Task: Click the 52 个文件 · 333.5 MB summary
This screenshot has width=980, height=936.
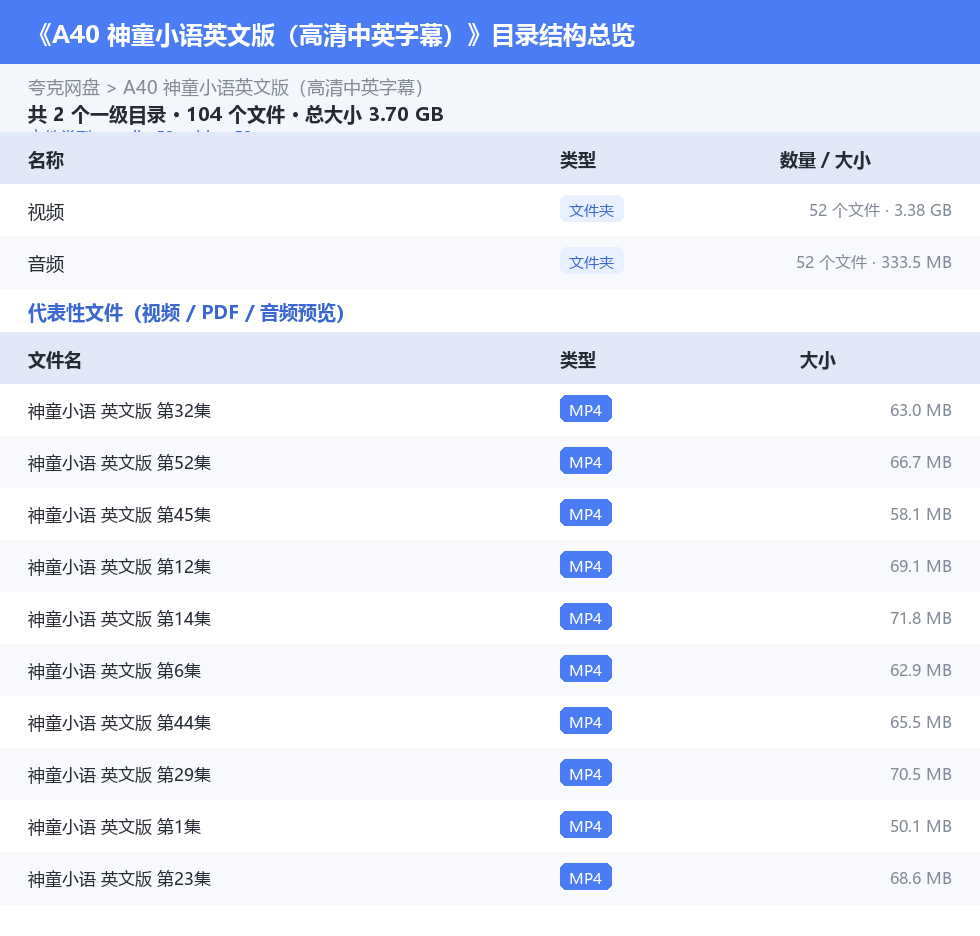Action: click(874, 262)
